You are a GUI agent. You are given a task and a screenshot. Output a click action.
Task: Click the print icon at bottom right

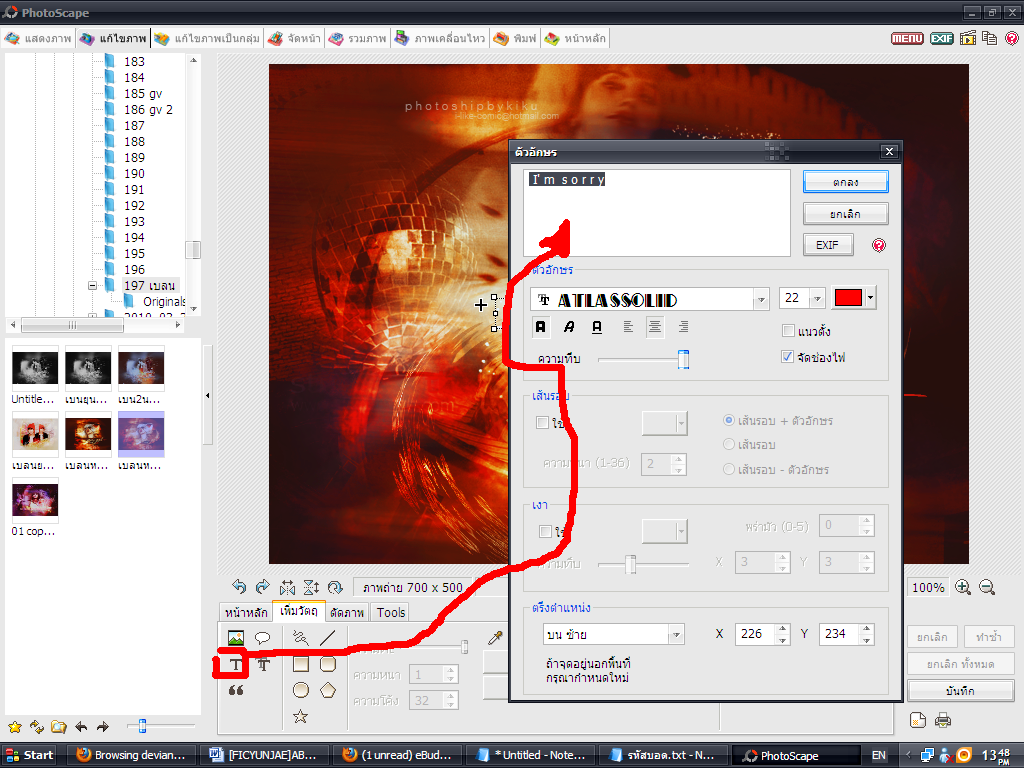point(942,720)
